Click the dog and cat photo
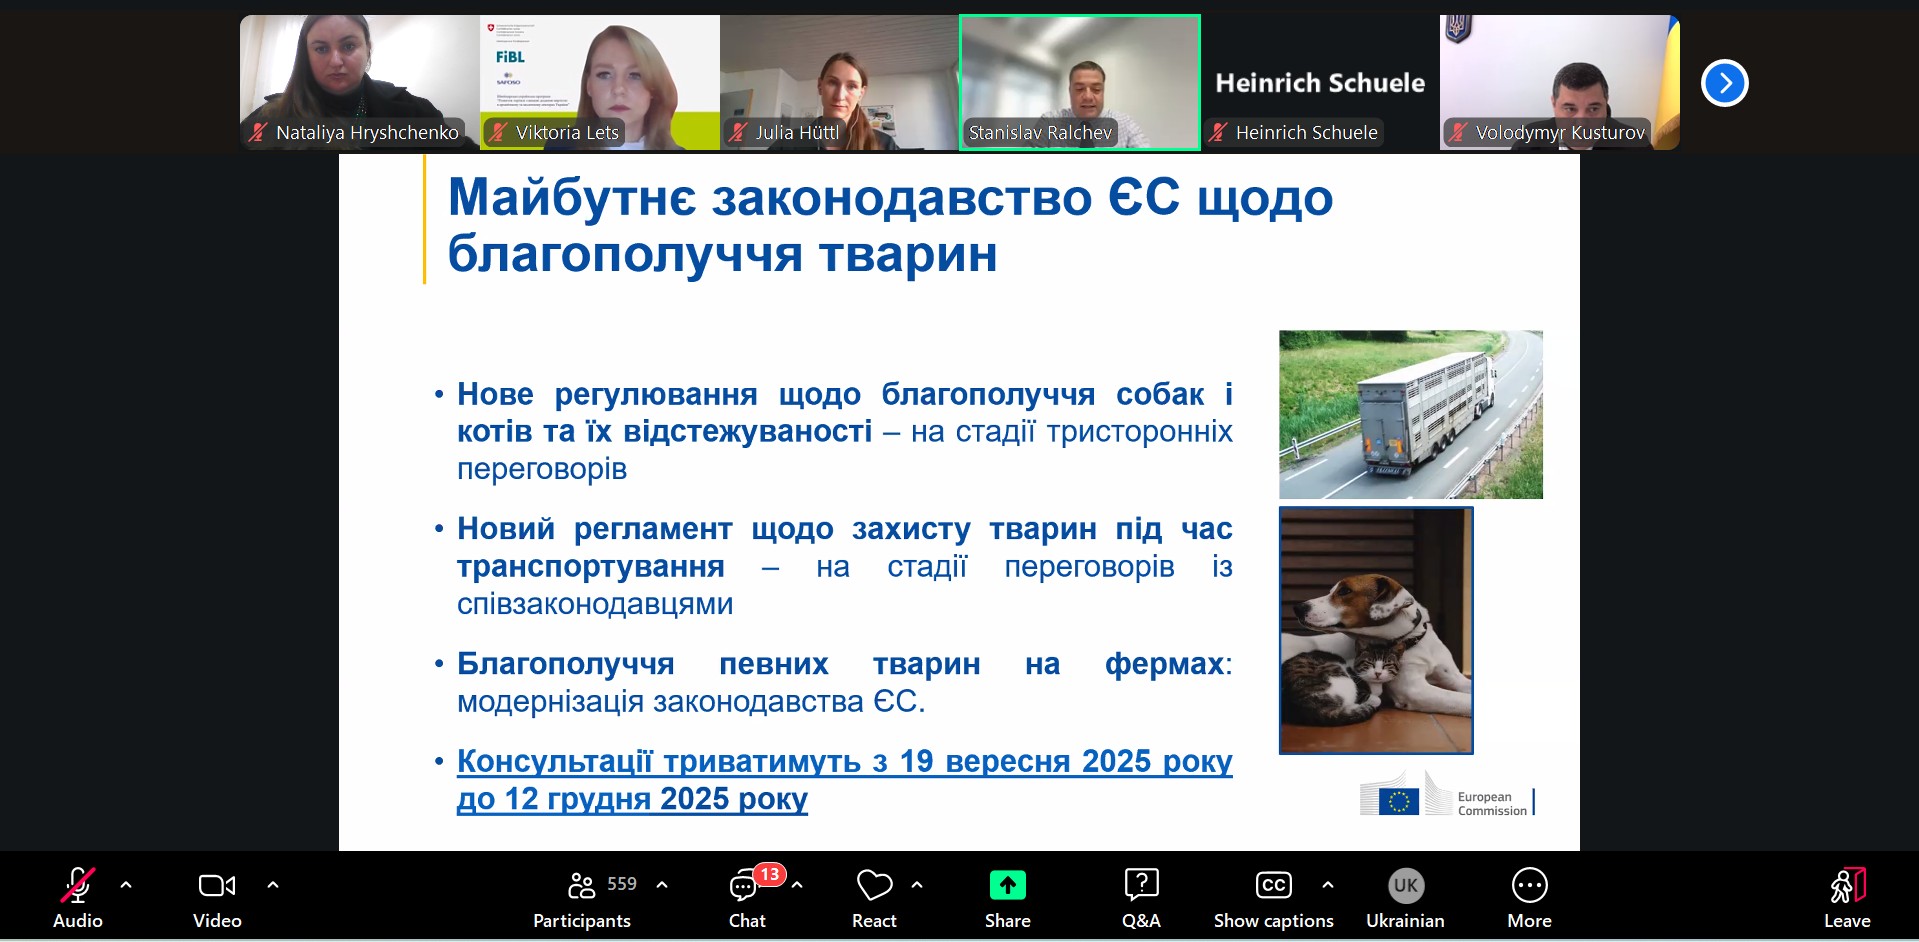Screen dimensions: 1919x942 pos(1376,630)
